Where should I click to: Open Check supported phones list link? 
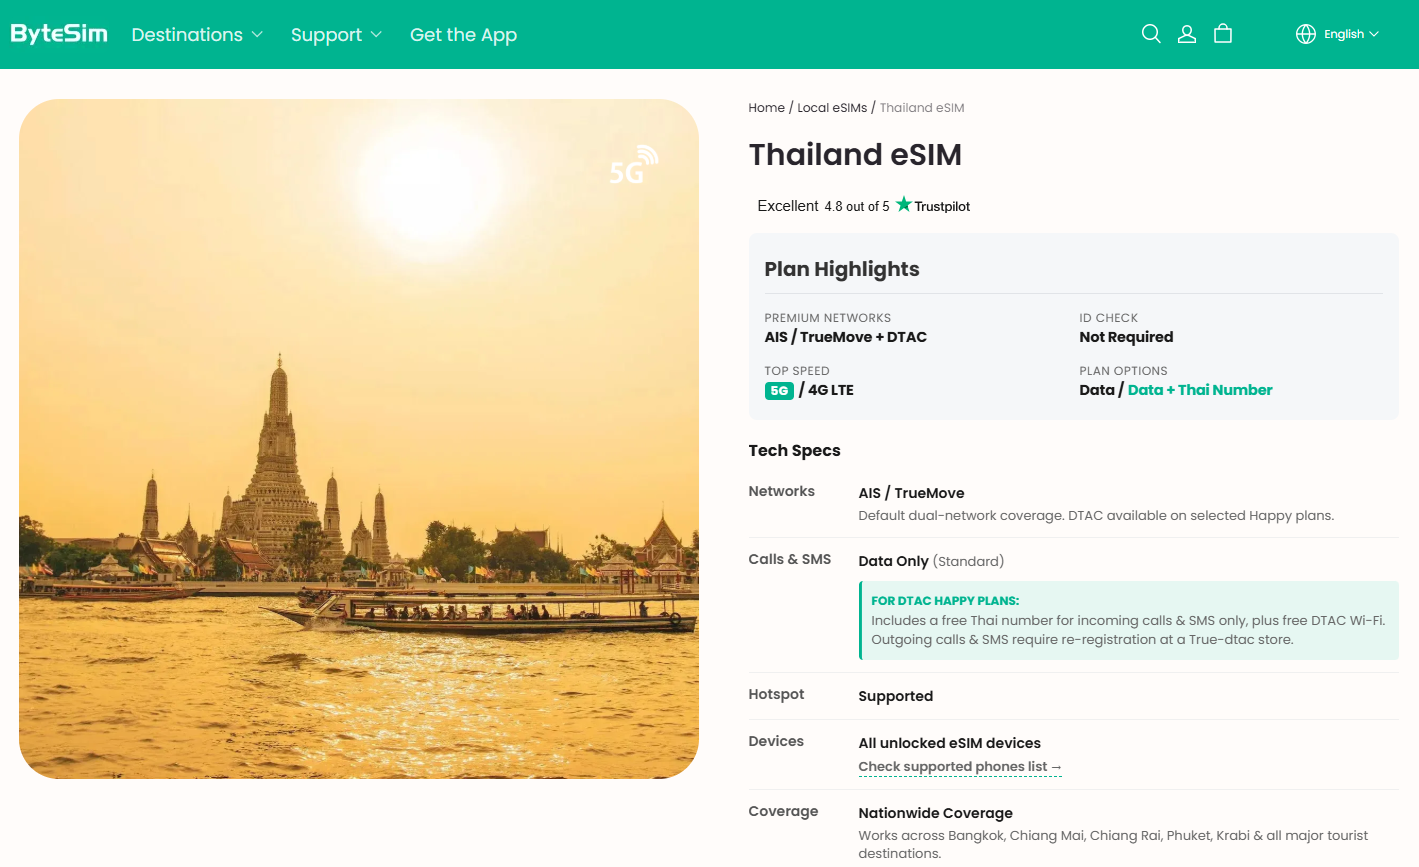coord(960,767)
